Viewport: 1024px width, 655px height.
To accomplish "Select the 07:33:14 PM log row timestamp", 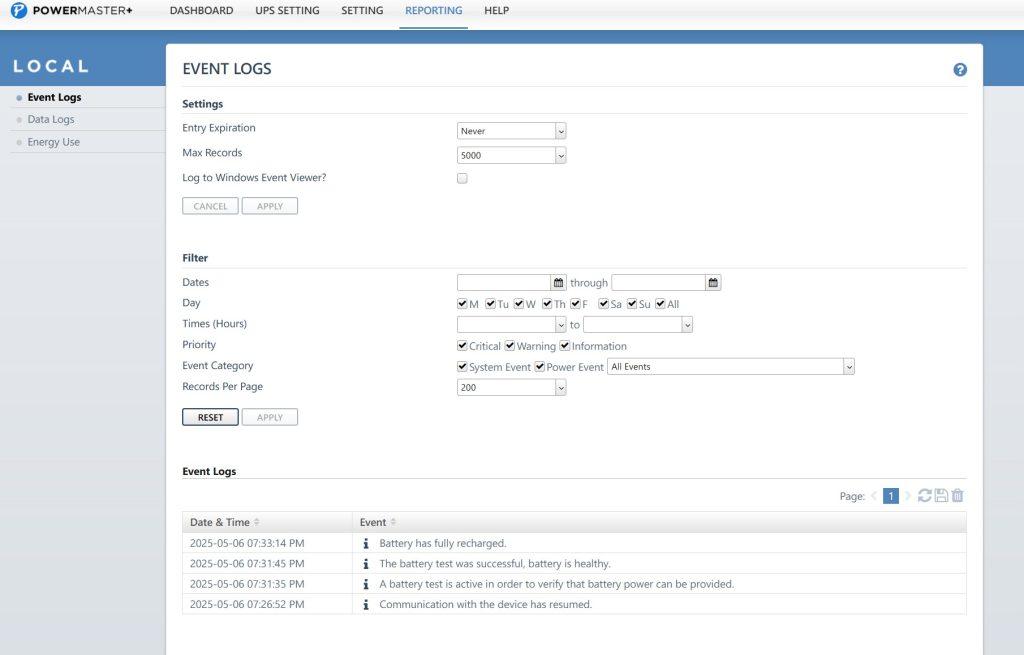I will [247, 543].
